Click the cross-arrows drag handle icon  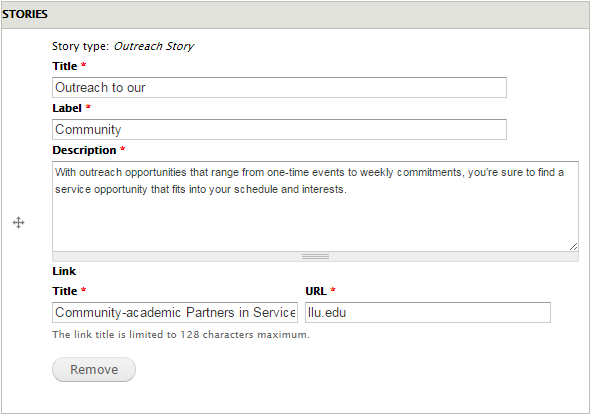[18, 222]
